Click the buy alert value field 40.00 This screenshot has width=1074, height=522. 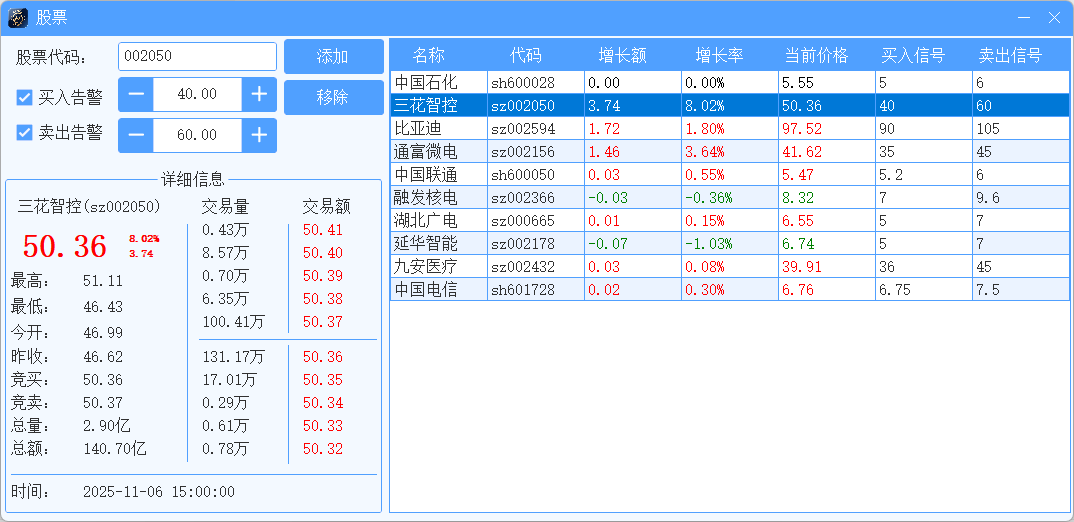coord(197,95)
